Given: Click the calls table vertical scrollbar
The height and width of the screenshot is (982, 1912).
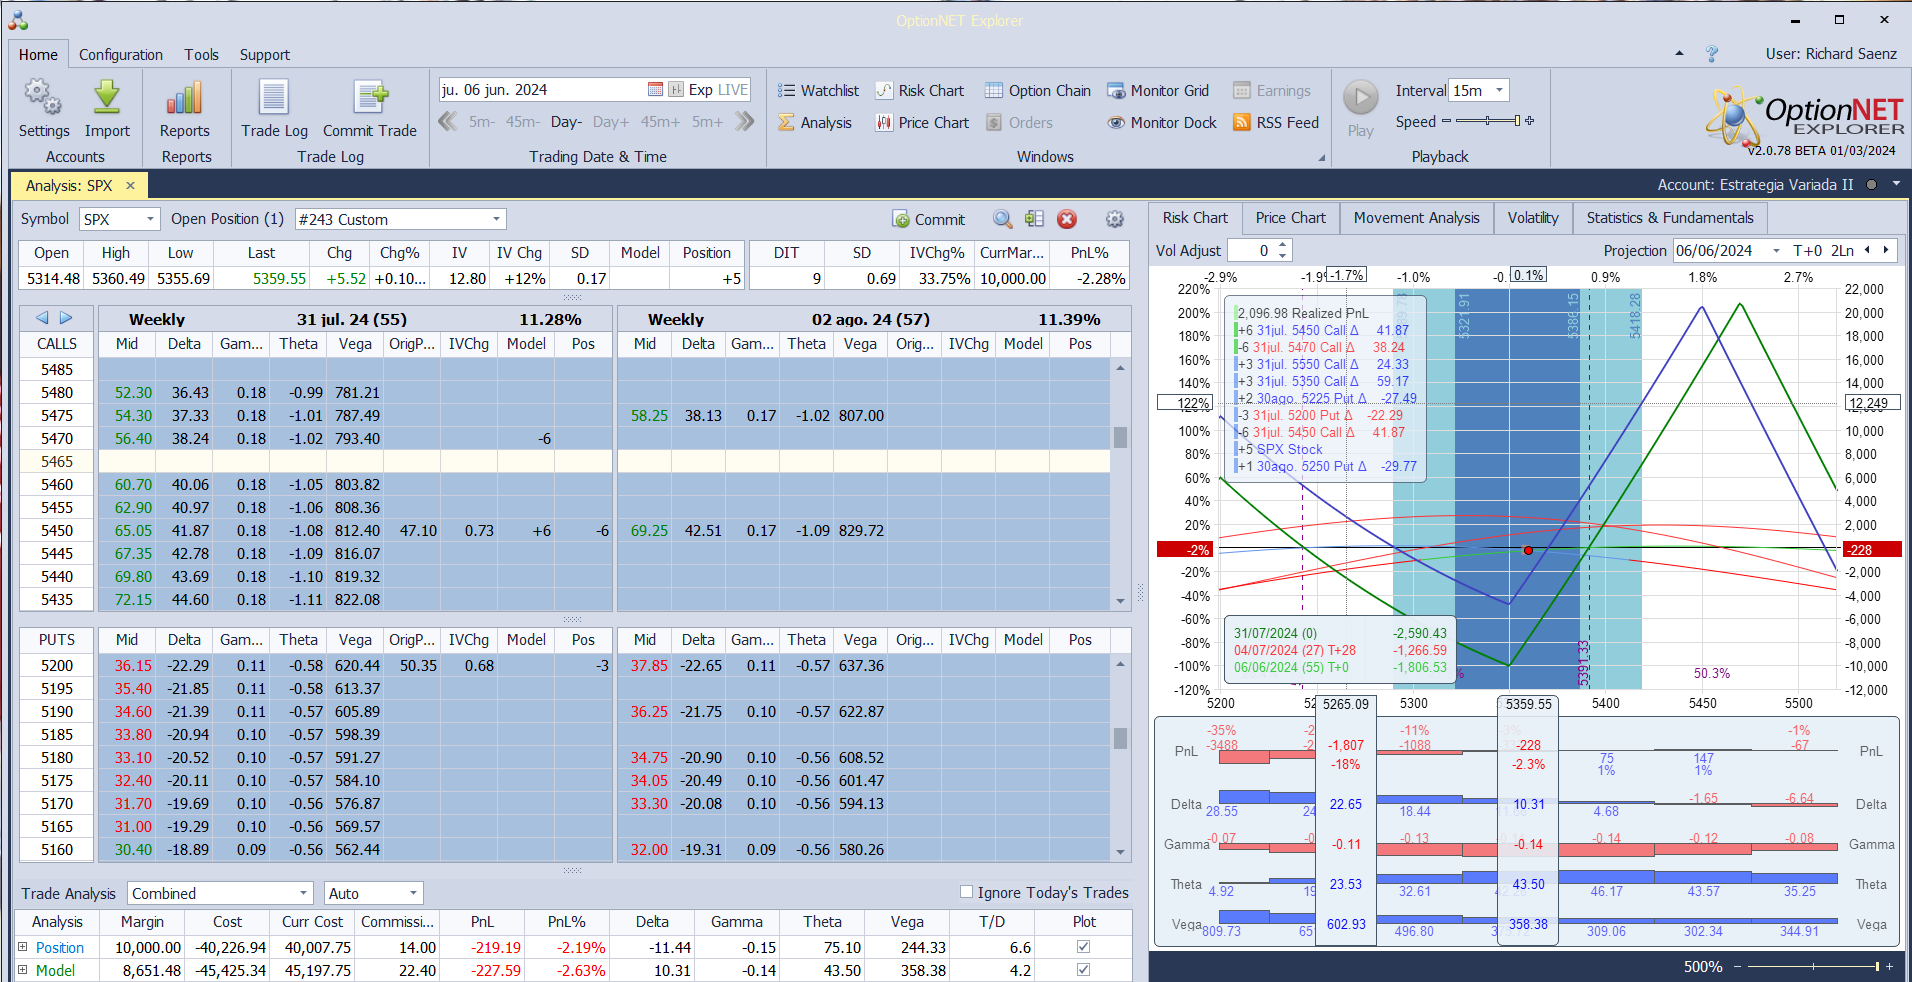Looking at the screenshot, I should [1120, 484].
